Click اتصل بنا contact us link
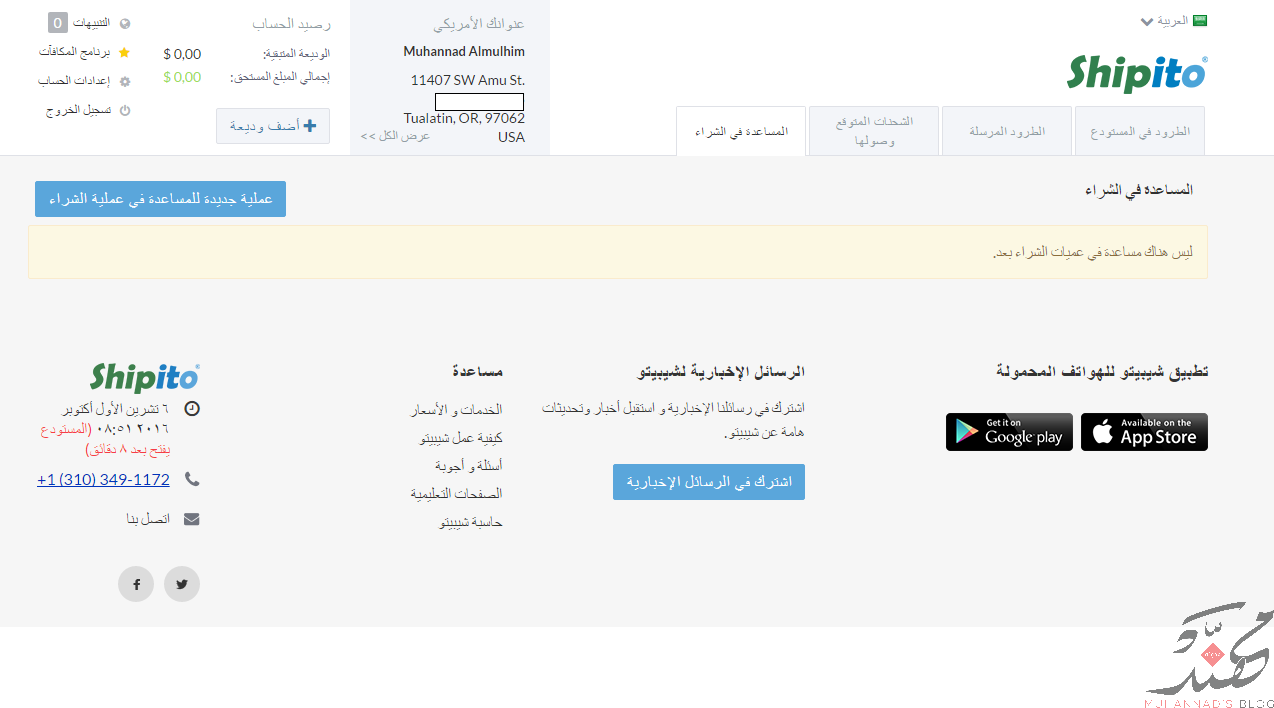1274x708 pixels. point(148,519)
